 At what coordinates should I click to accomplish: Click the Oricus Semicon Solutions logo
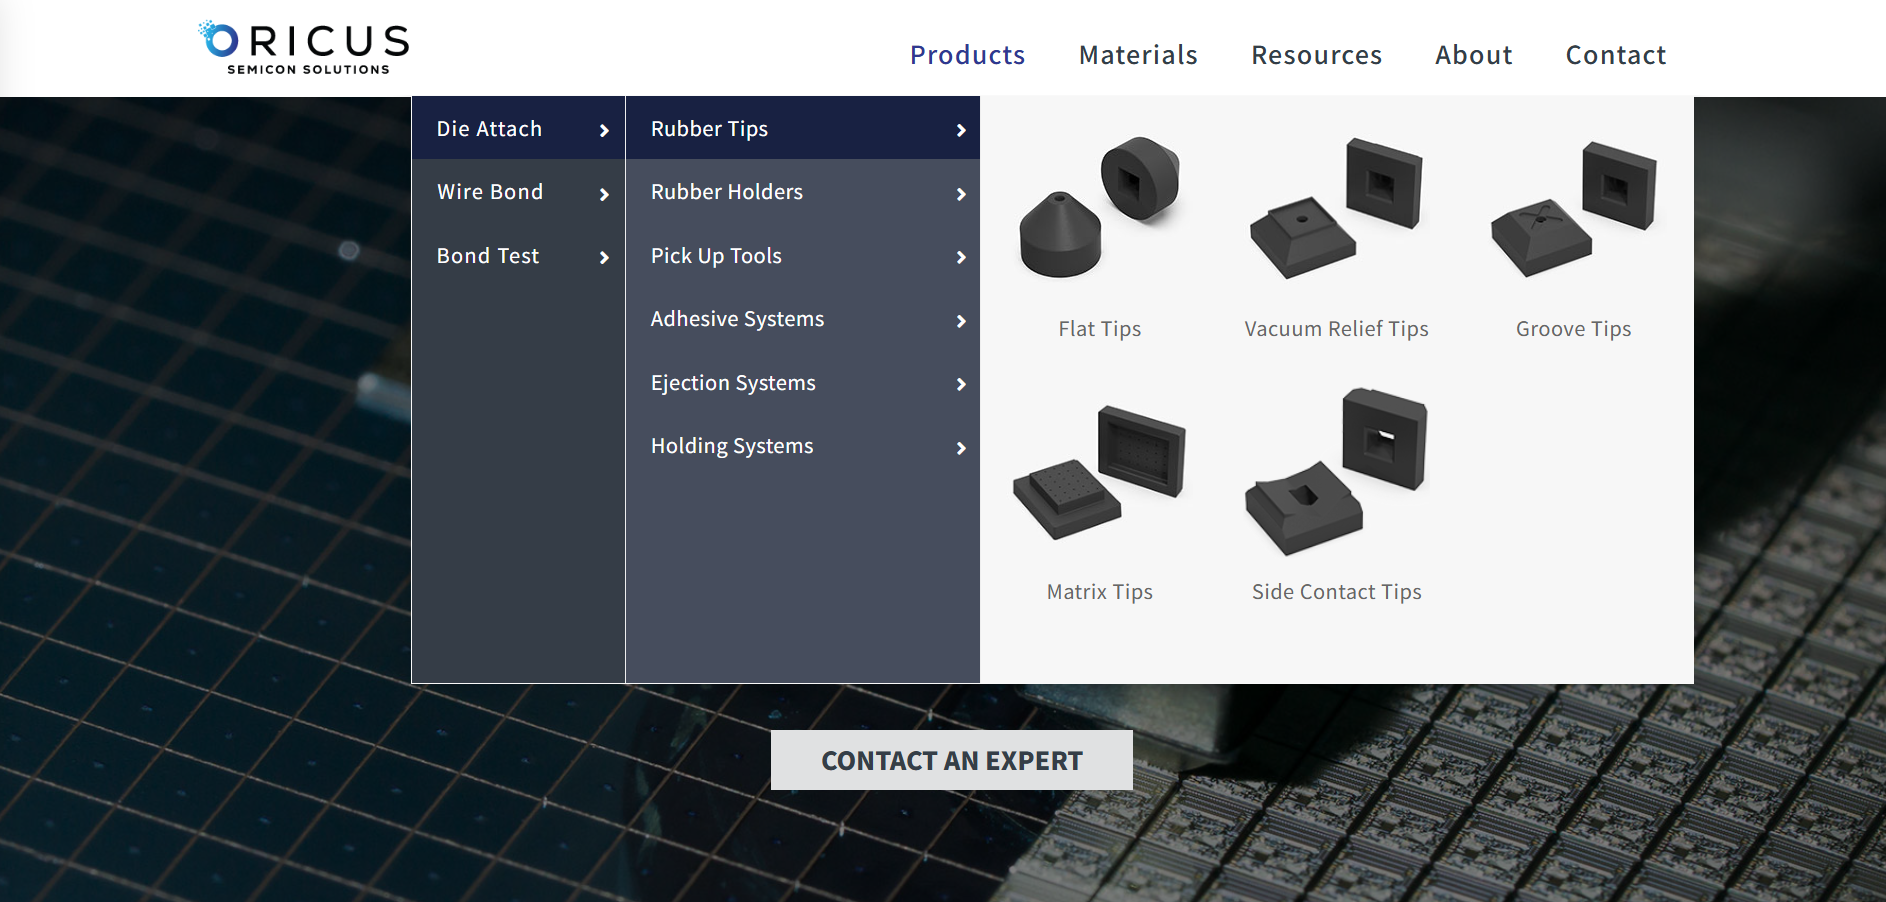click(x=305, y=48)
